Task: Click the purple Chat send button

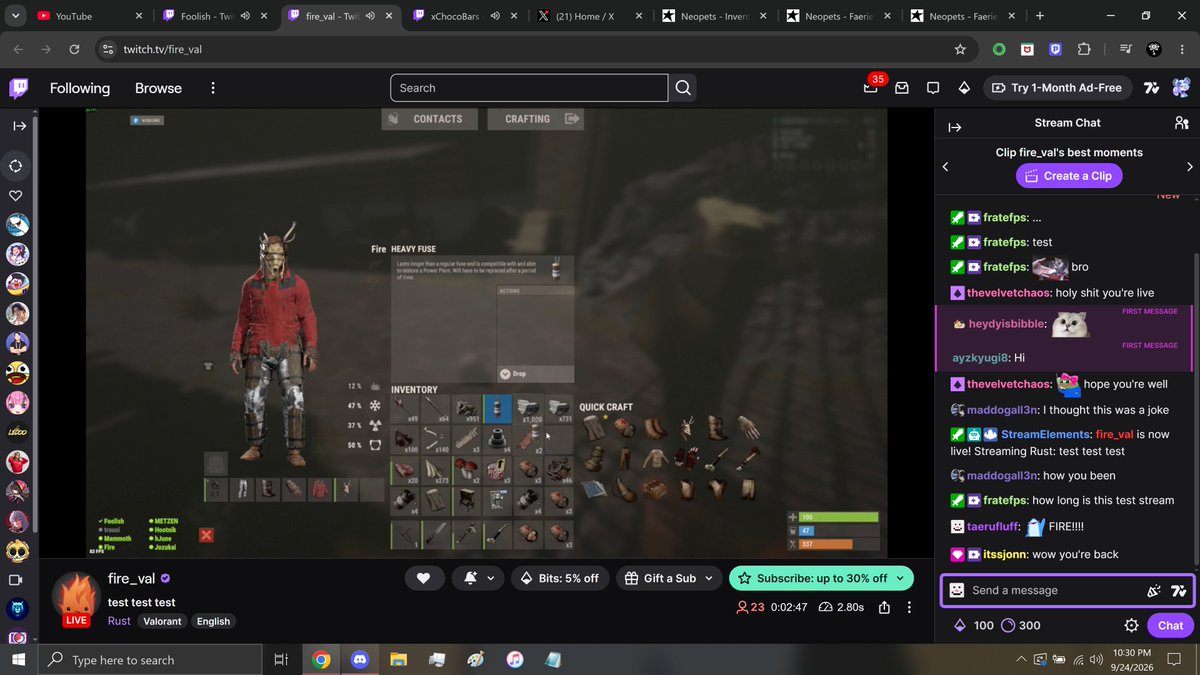Action: click(x=1170, y=625)
